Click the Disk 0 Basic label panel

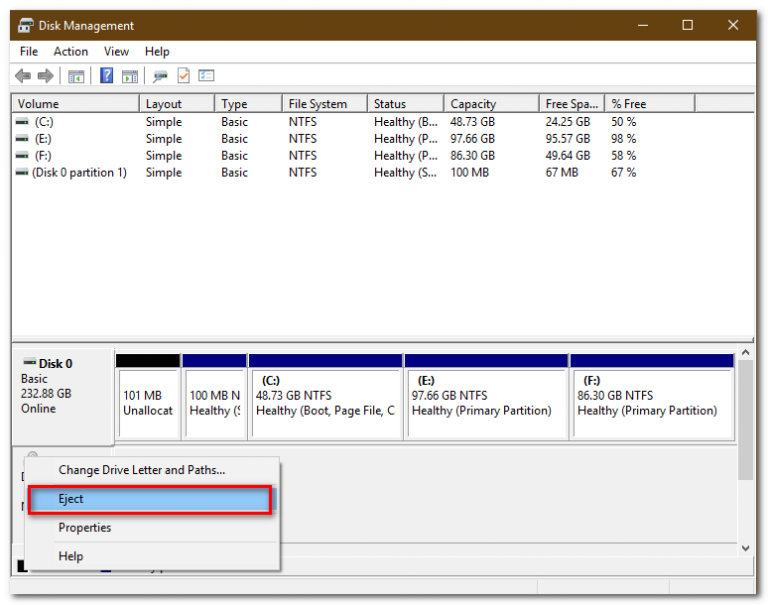[63, 397]
